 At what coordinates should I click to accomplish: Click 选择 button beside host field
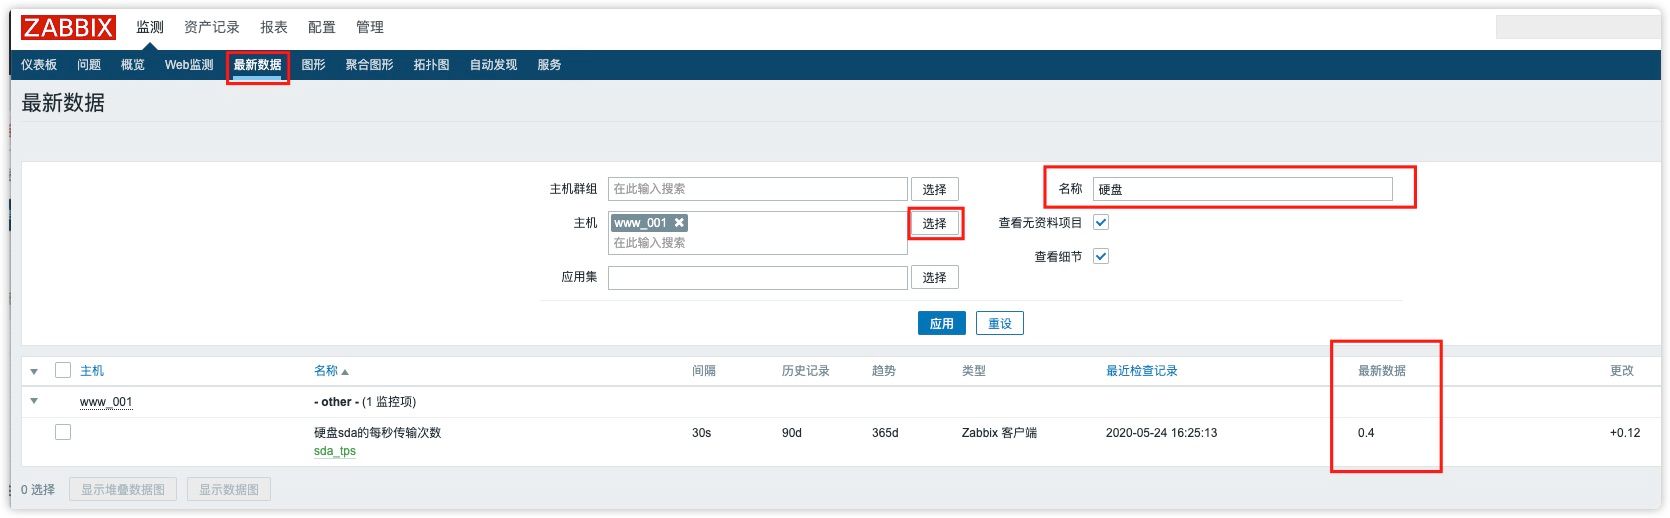tap(935, 223)
